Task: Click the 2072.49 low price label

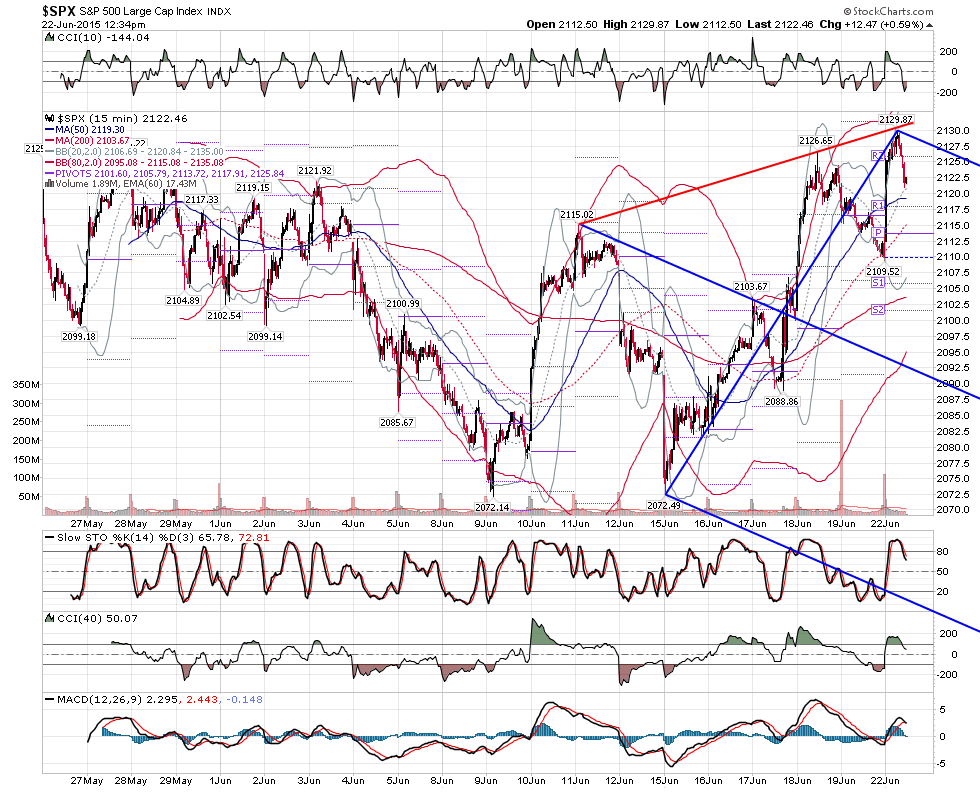Action: [664, 505]
